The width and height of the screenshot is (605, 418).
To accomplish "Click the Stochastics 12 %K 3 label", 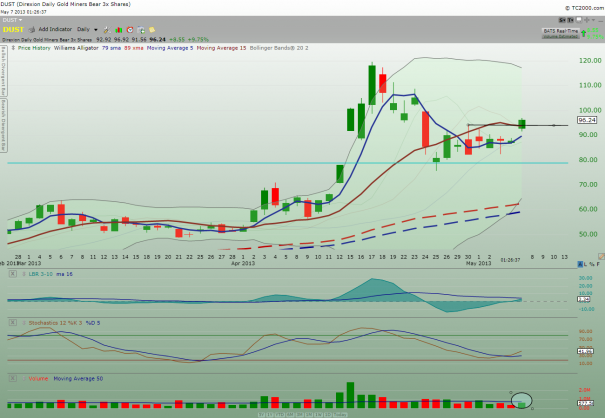I will point(56,323).
